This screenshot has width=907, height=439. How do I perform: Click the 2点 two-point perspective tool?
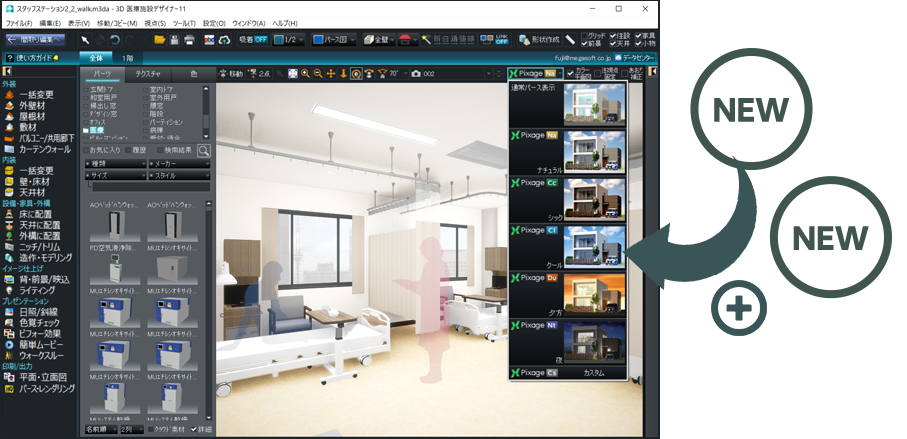pyautogui.click(x=262, y=74)
